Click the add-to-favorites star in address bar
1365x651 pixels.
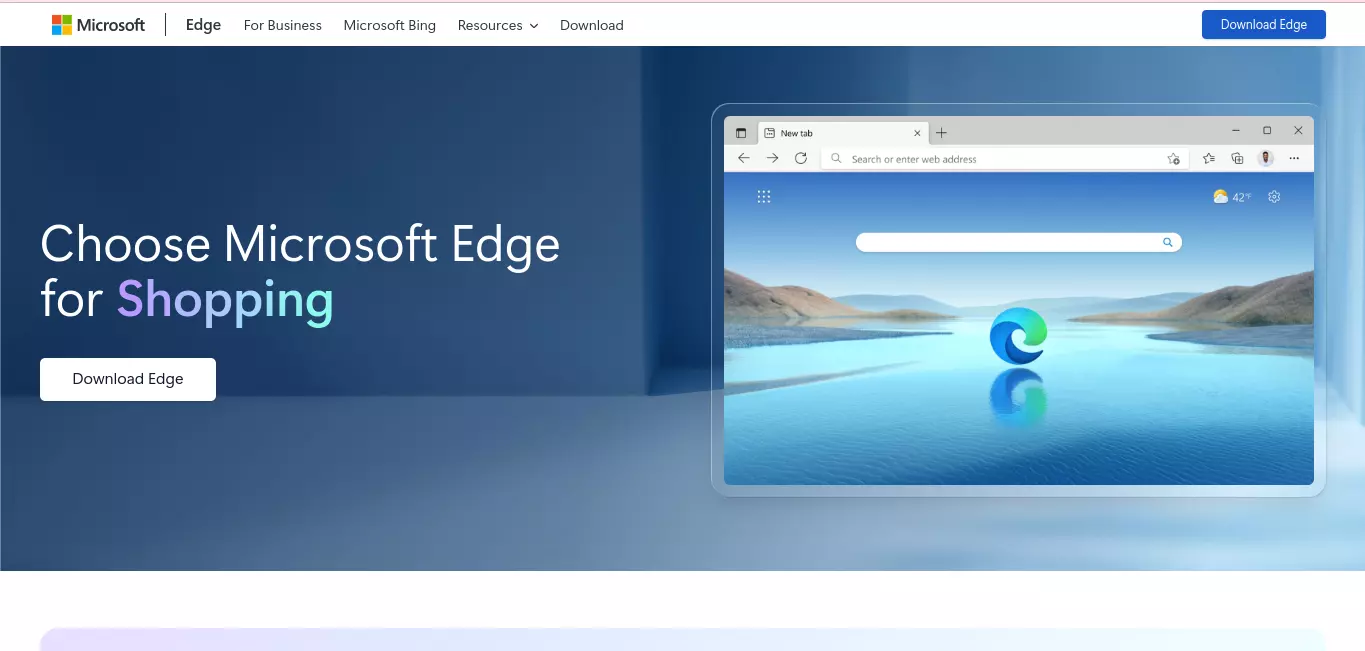pos(1174,159)
